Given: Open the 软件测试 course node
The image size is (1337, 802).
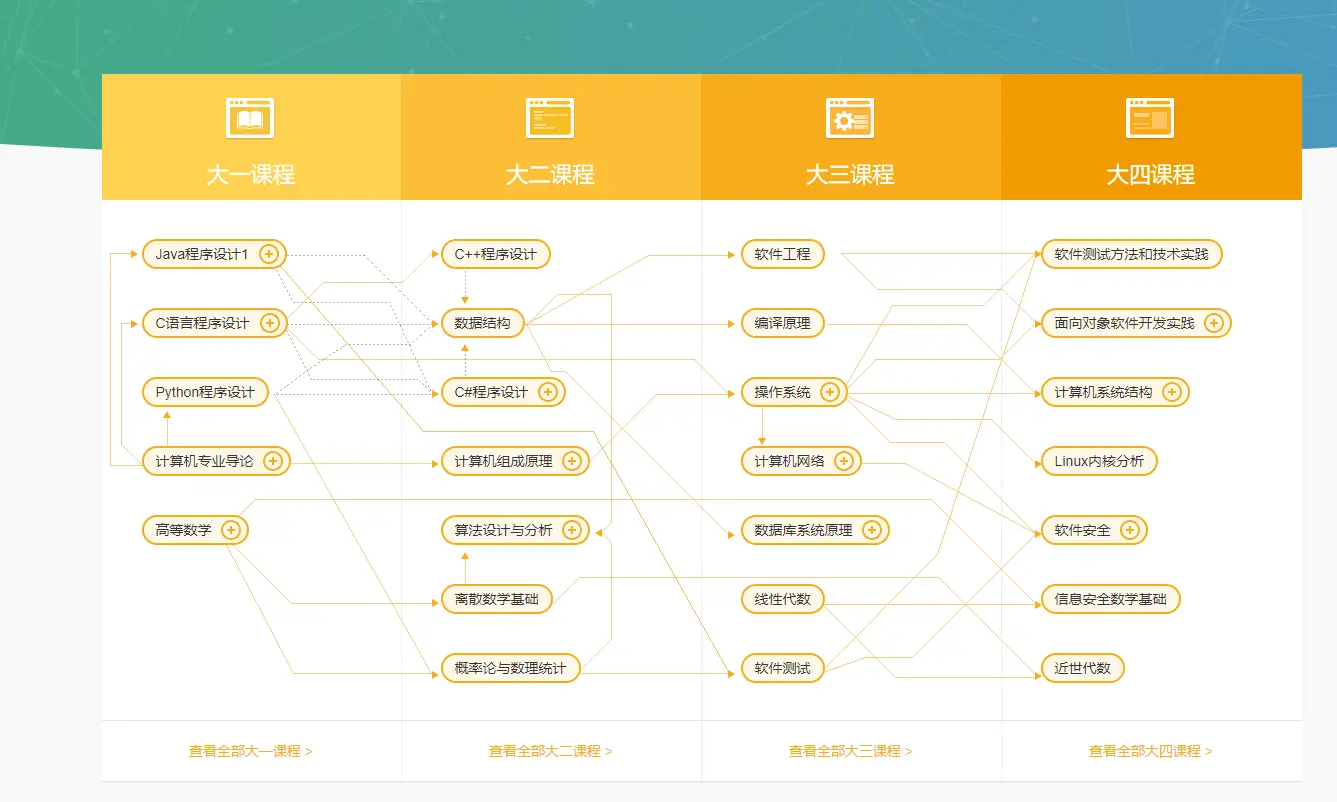Looking at the screenshot, I should coord(783,668).
